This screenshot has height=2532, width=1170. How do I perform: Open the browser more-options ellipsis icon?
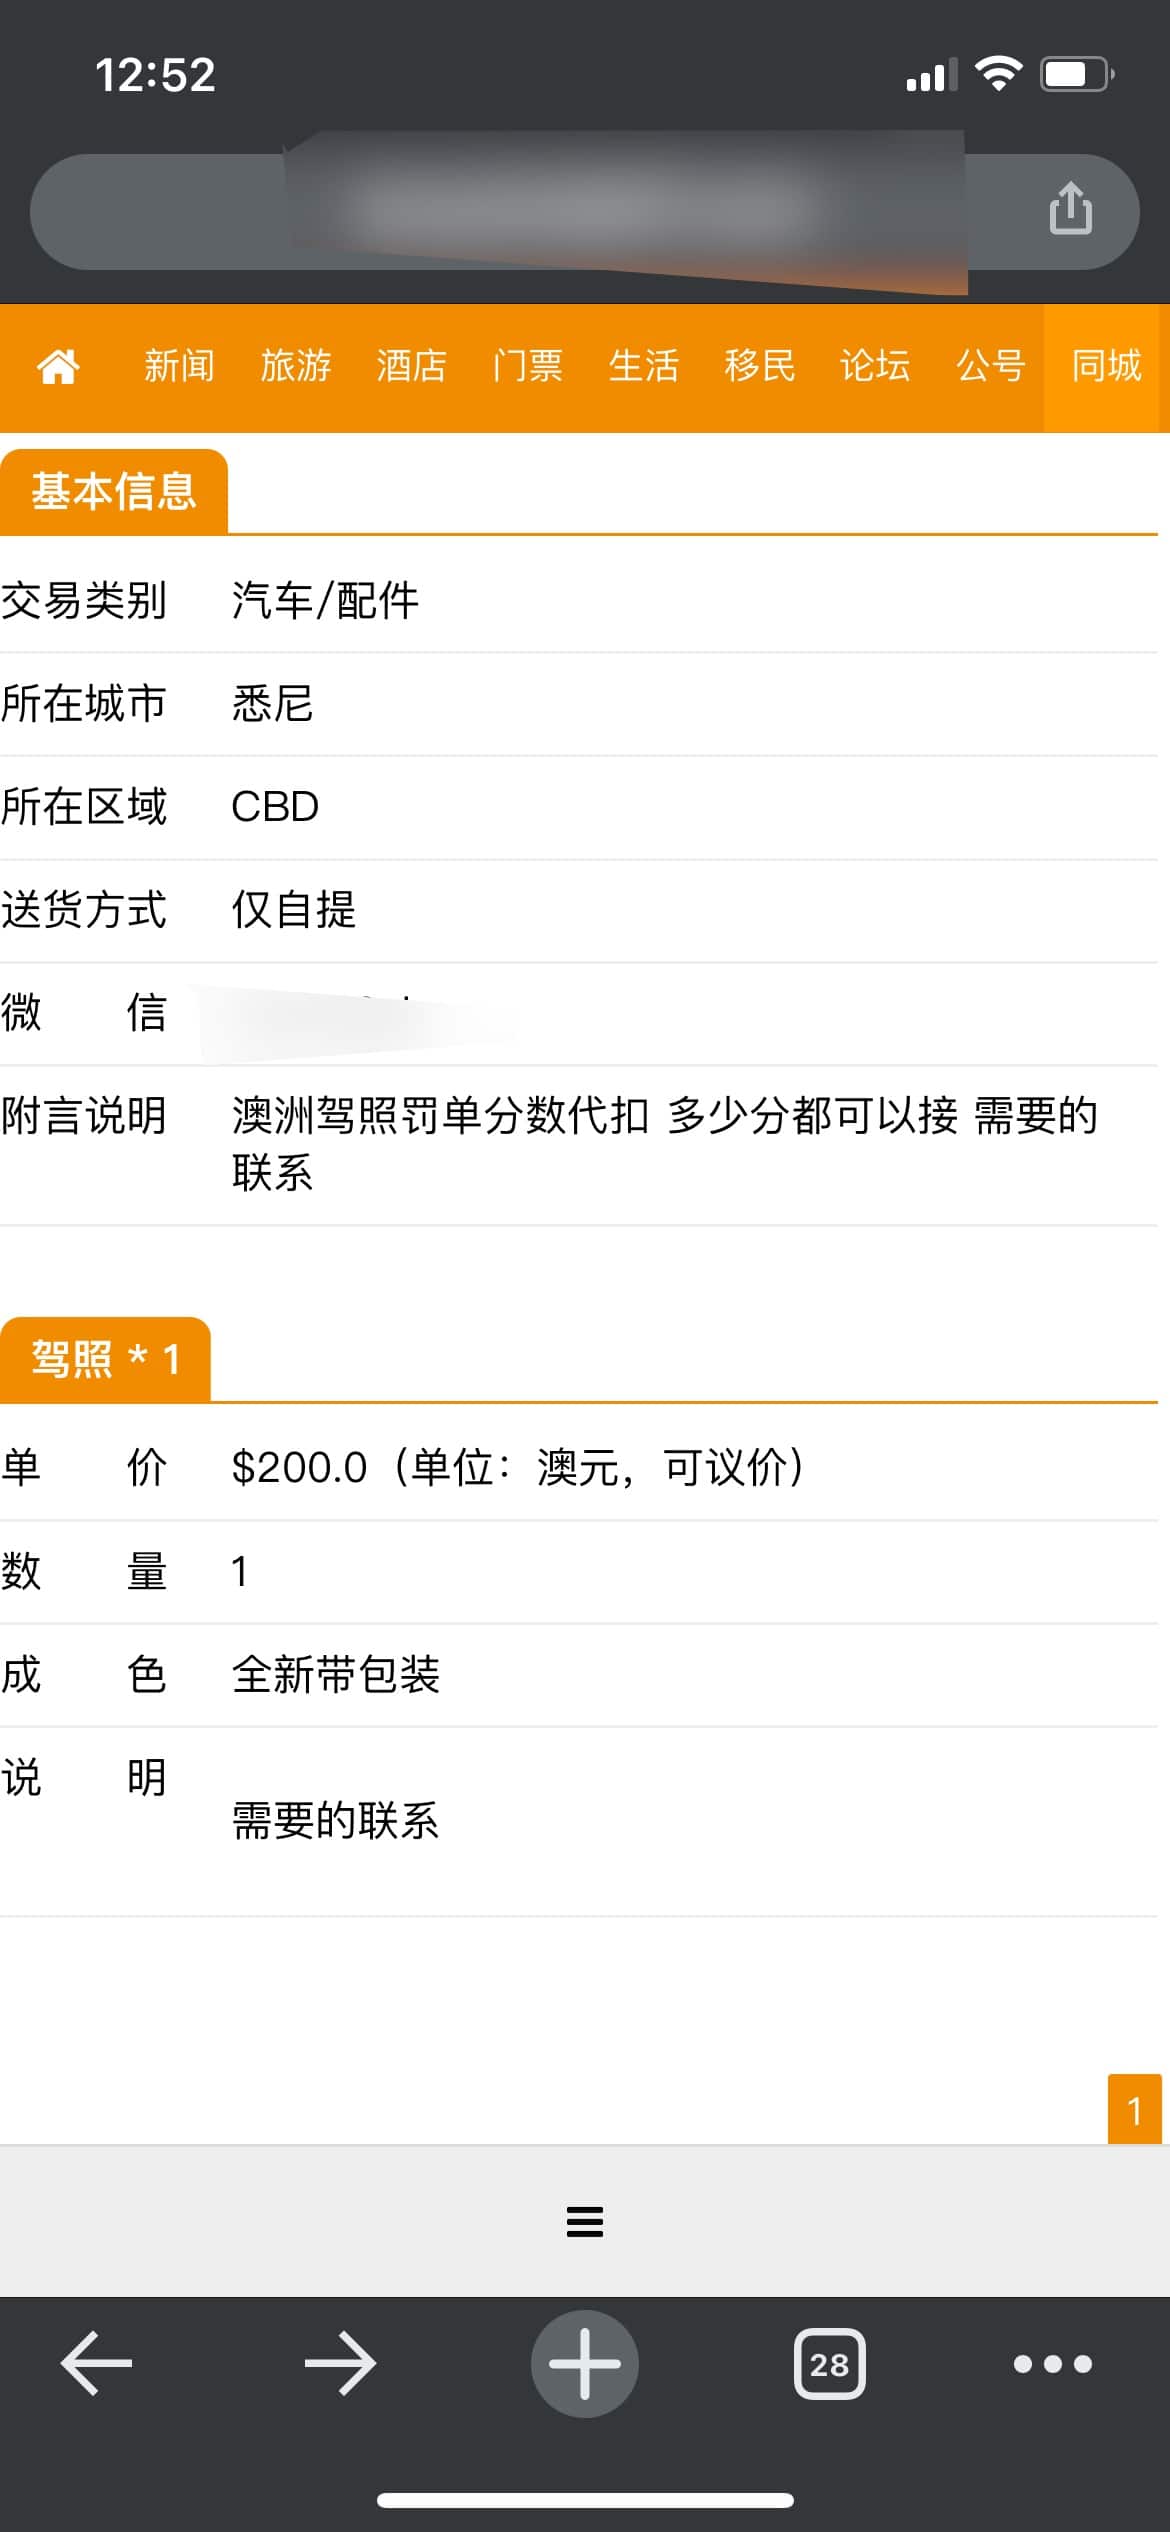[1048, 2364]
